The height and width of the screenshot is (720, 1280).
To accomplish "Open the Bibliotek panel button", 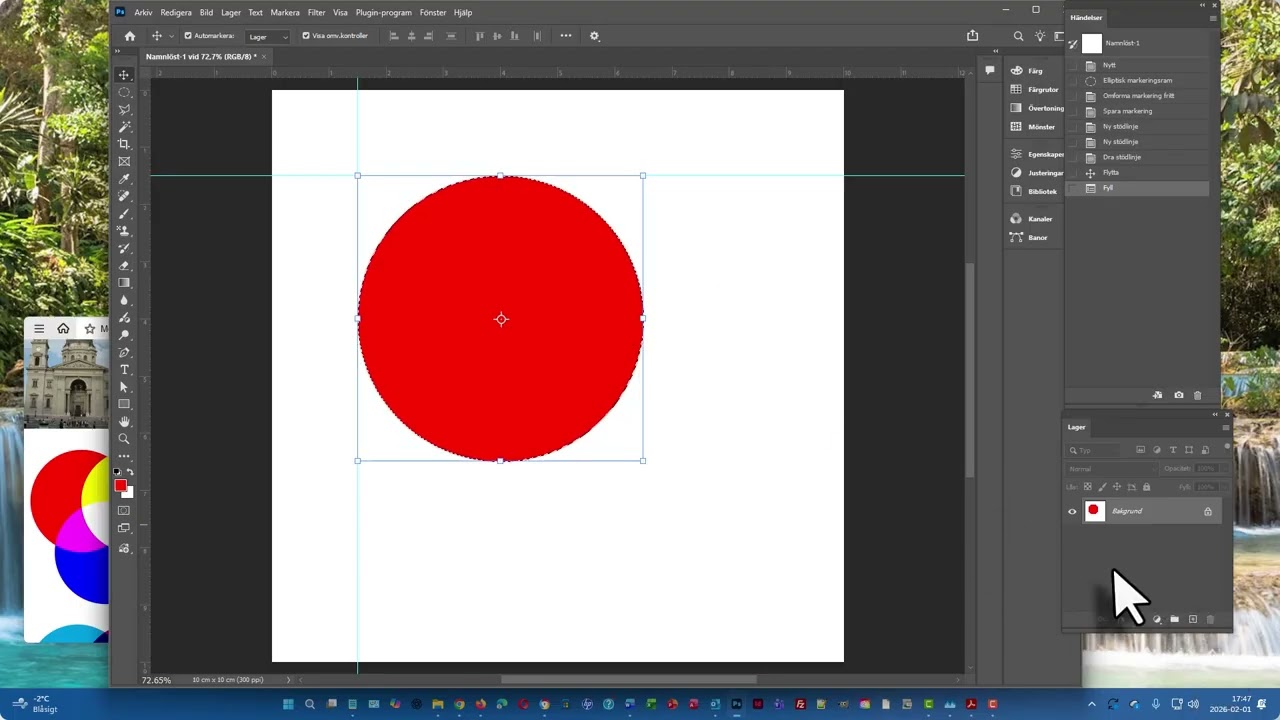I will pos(1034,191).
